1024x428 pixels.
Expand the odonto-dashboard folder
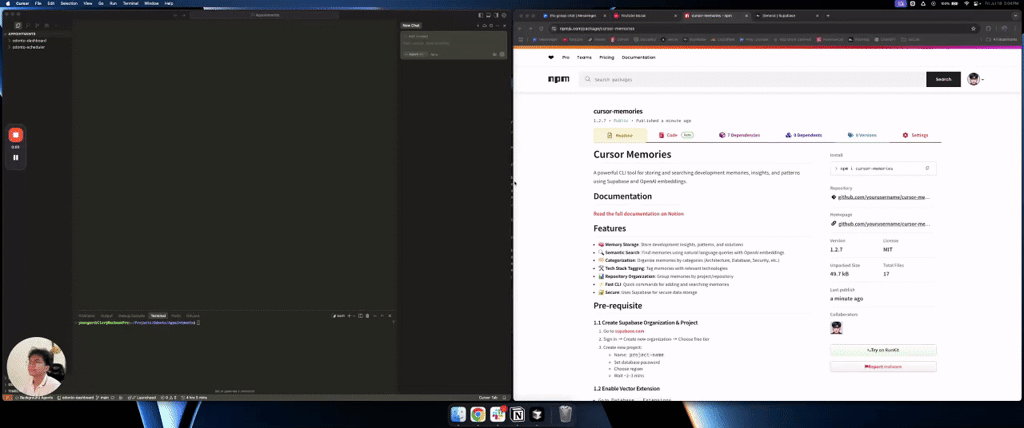click(x=28, y=41)
